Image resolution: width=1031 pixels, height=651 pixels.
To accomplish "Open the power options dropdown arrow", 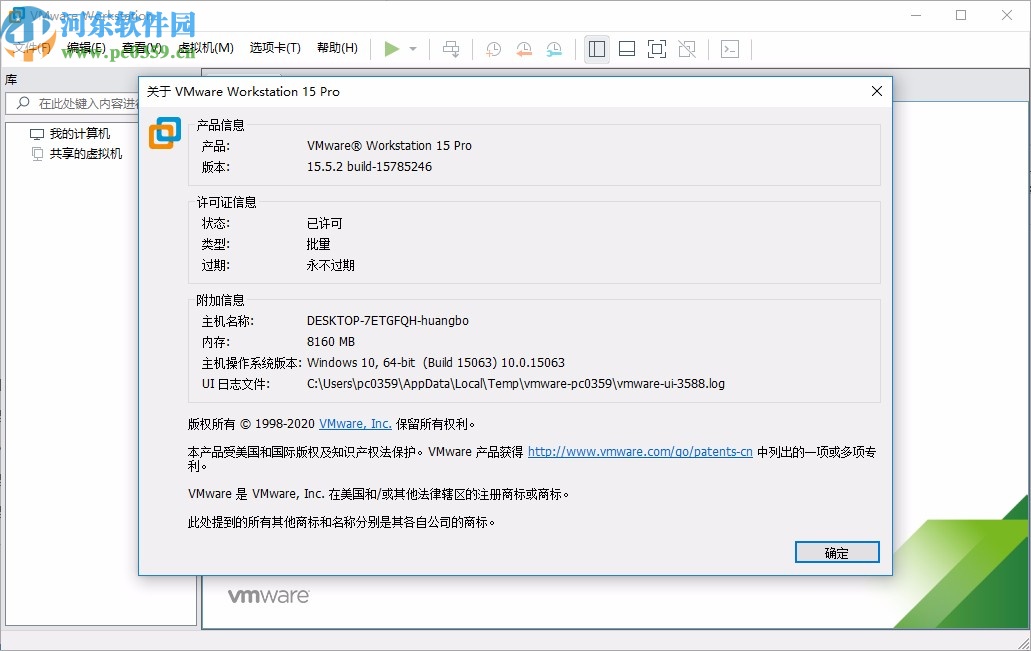I will [410, 48].
